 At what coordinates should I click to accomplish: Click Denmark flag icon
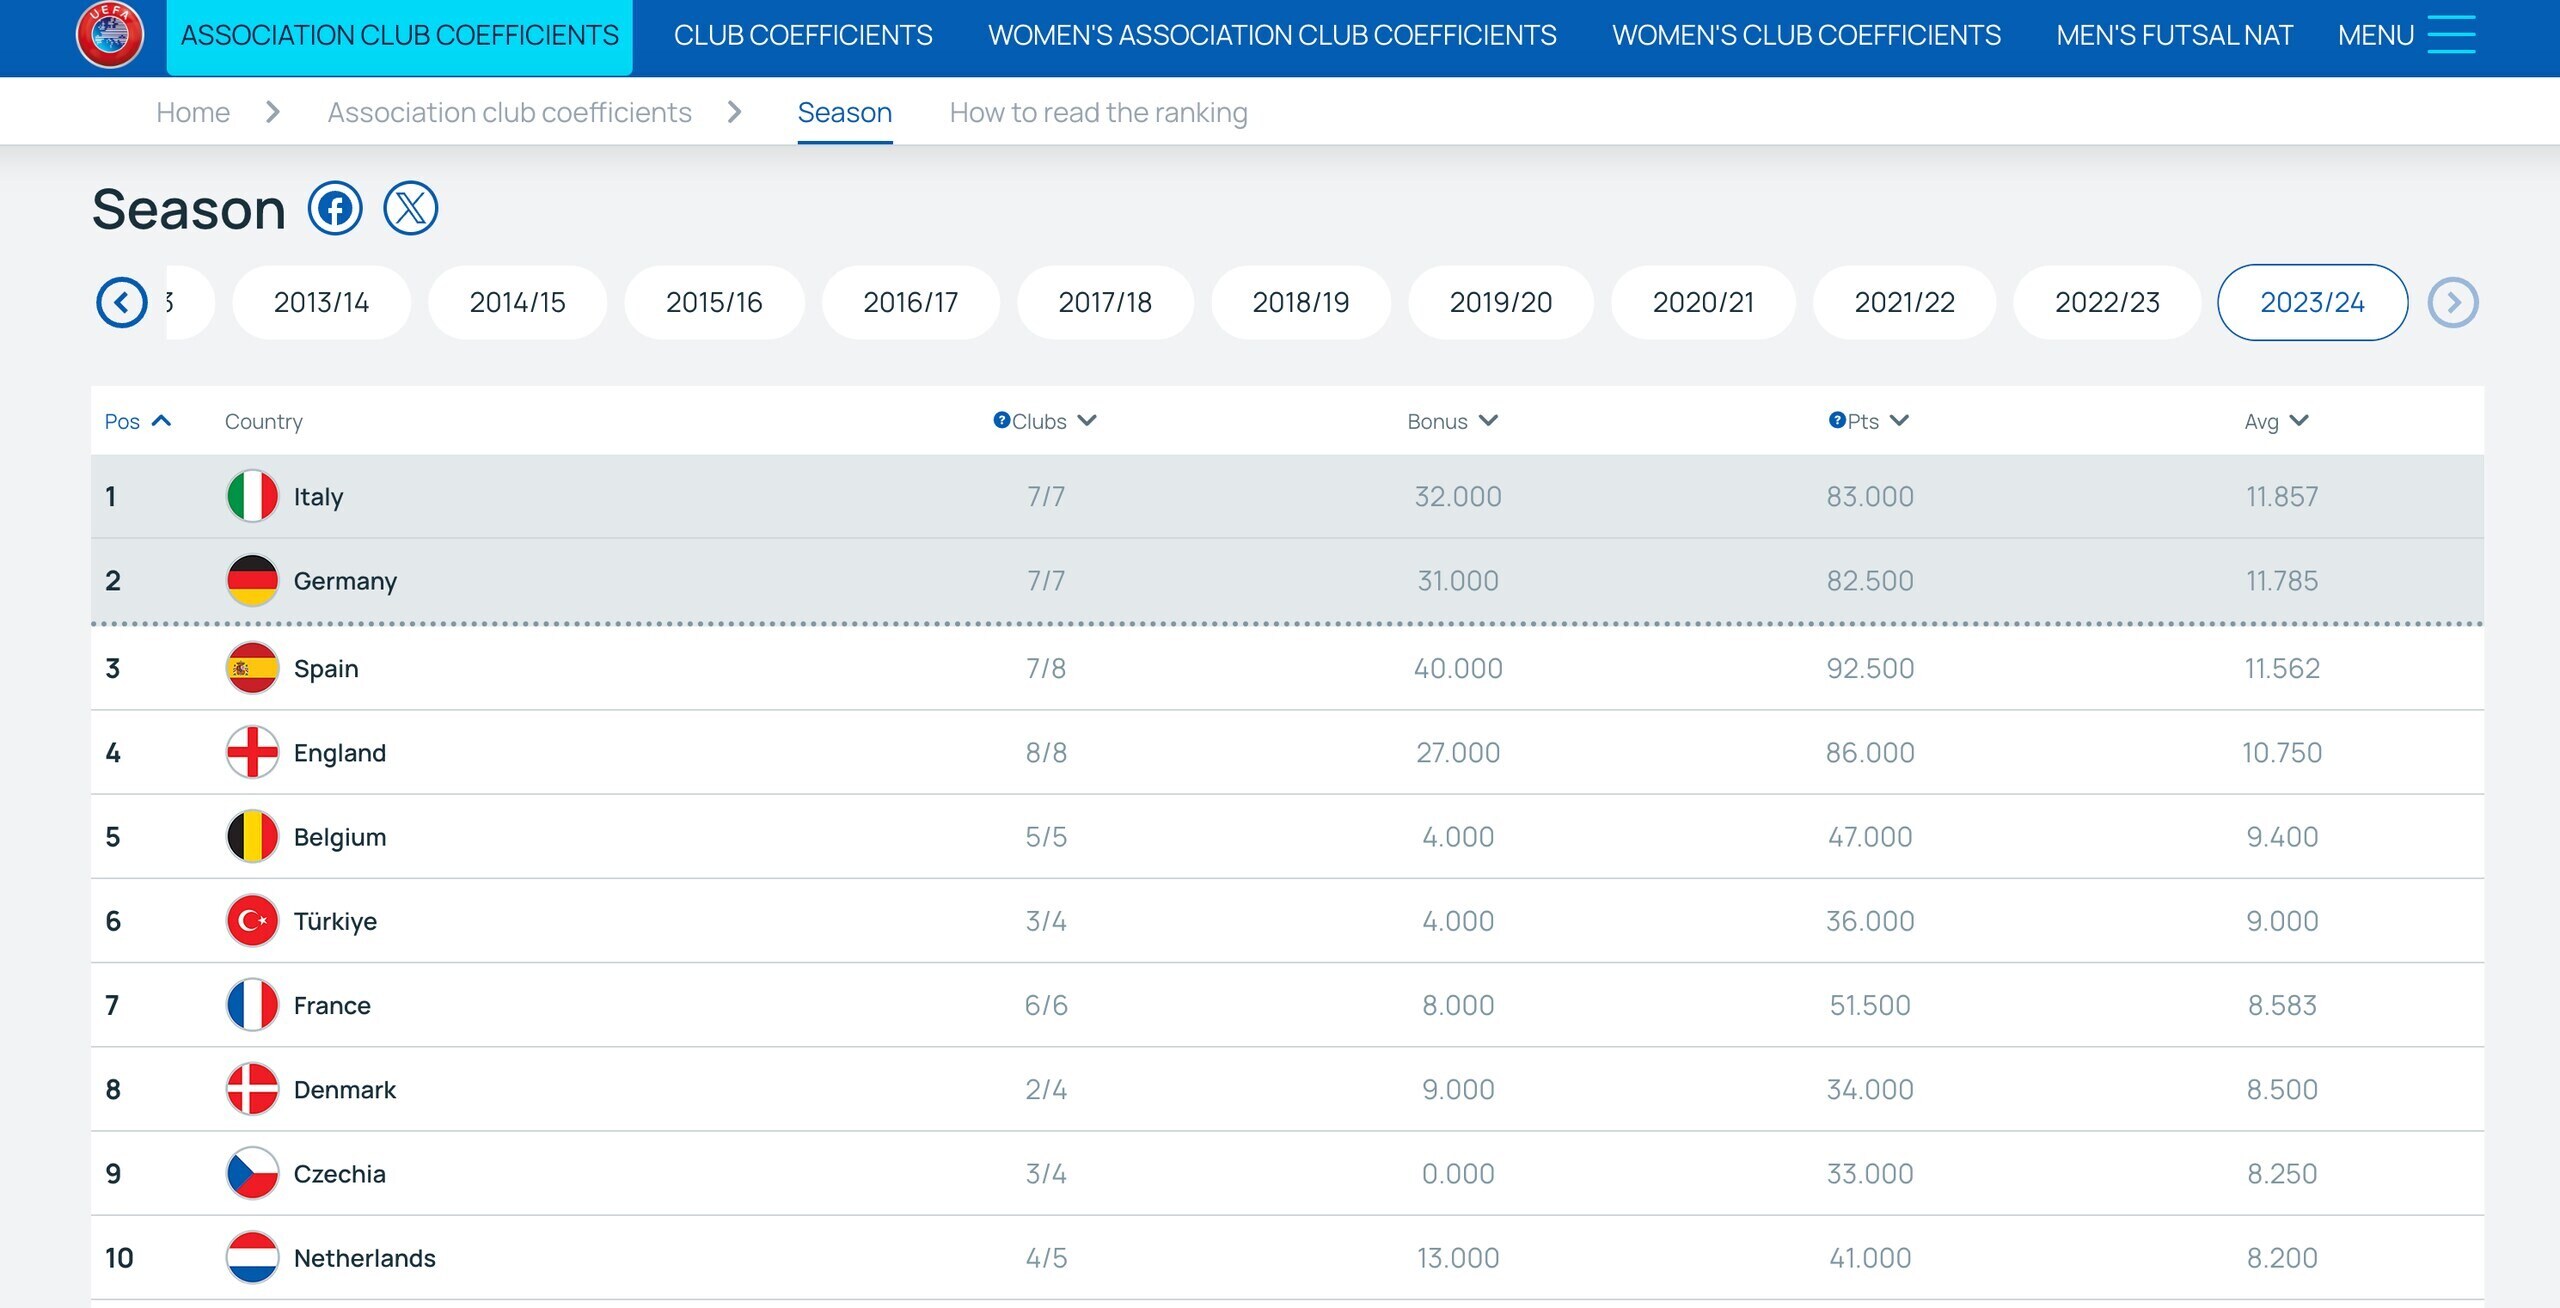click(252, 1089)
